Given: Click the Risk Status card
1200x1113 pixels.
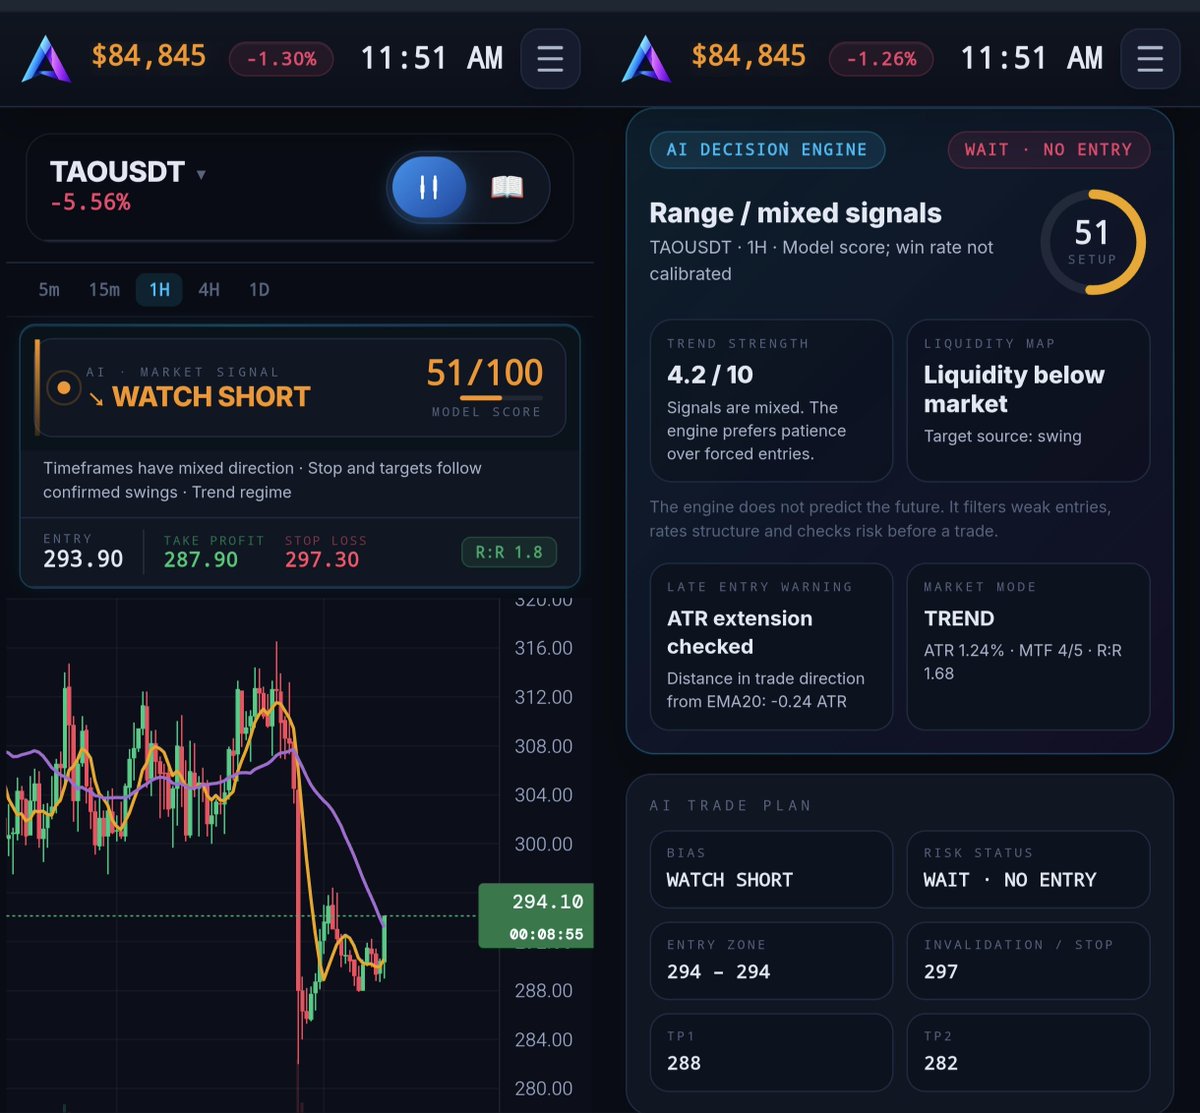Looking at the screenshot, I should (x=1028, y=869).
